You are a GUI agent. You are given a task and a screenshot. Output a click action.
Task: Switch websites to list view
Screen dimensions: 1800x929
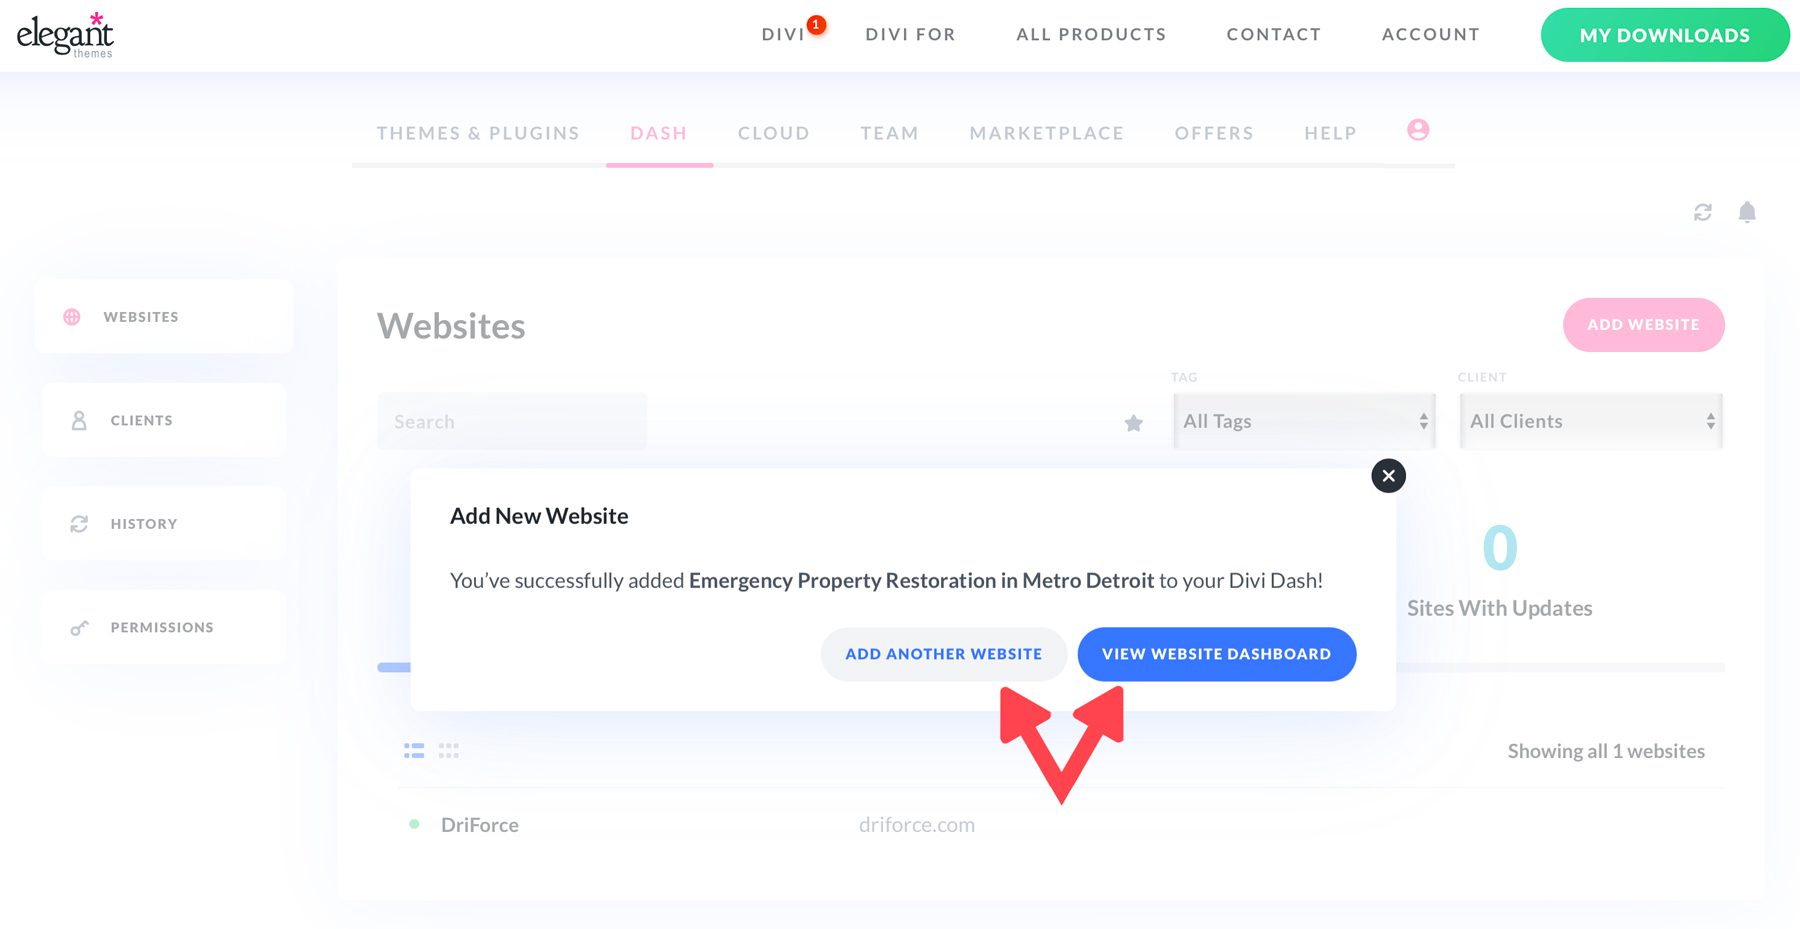coord(413,750)
